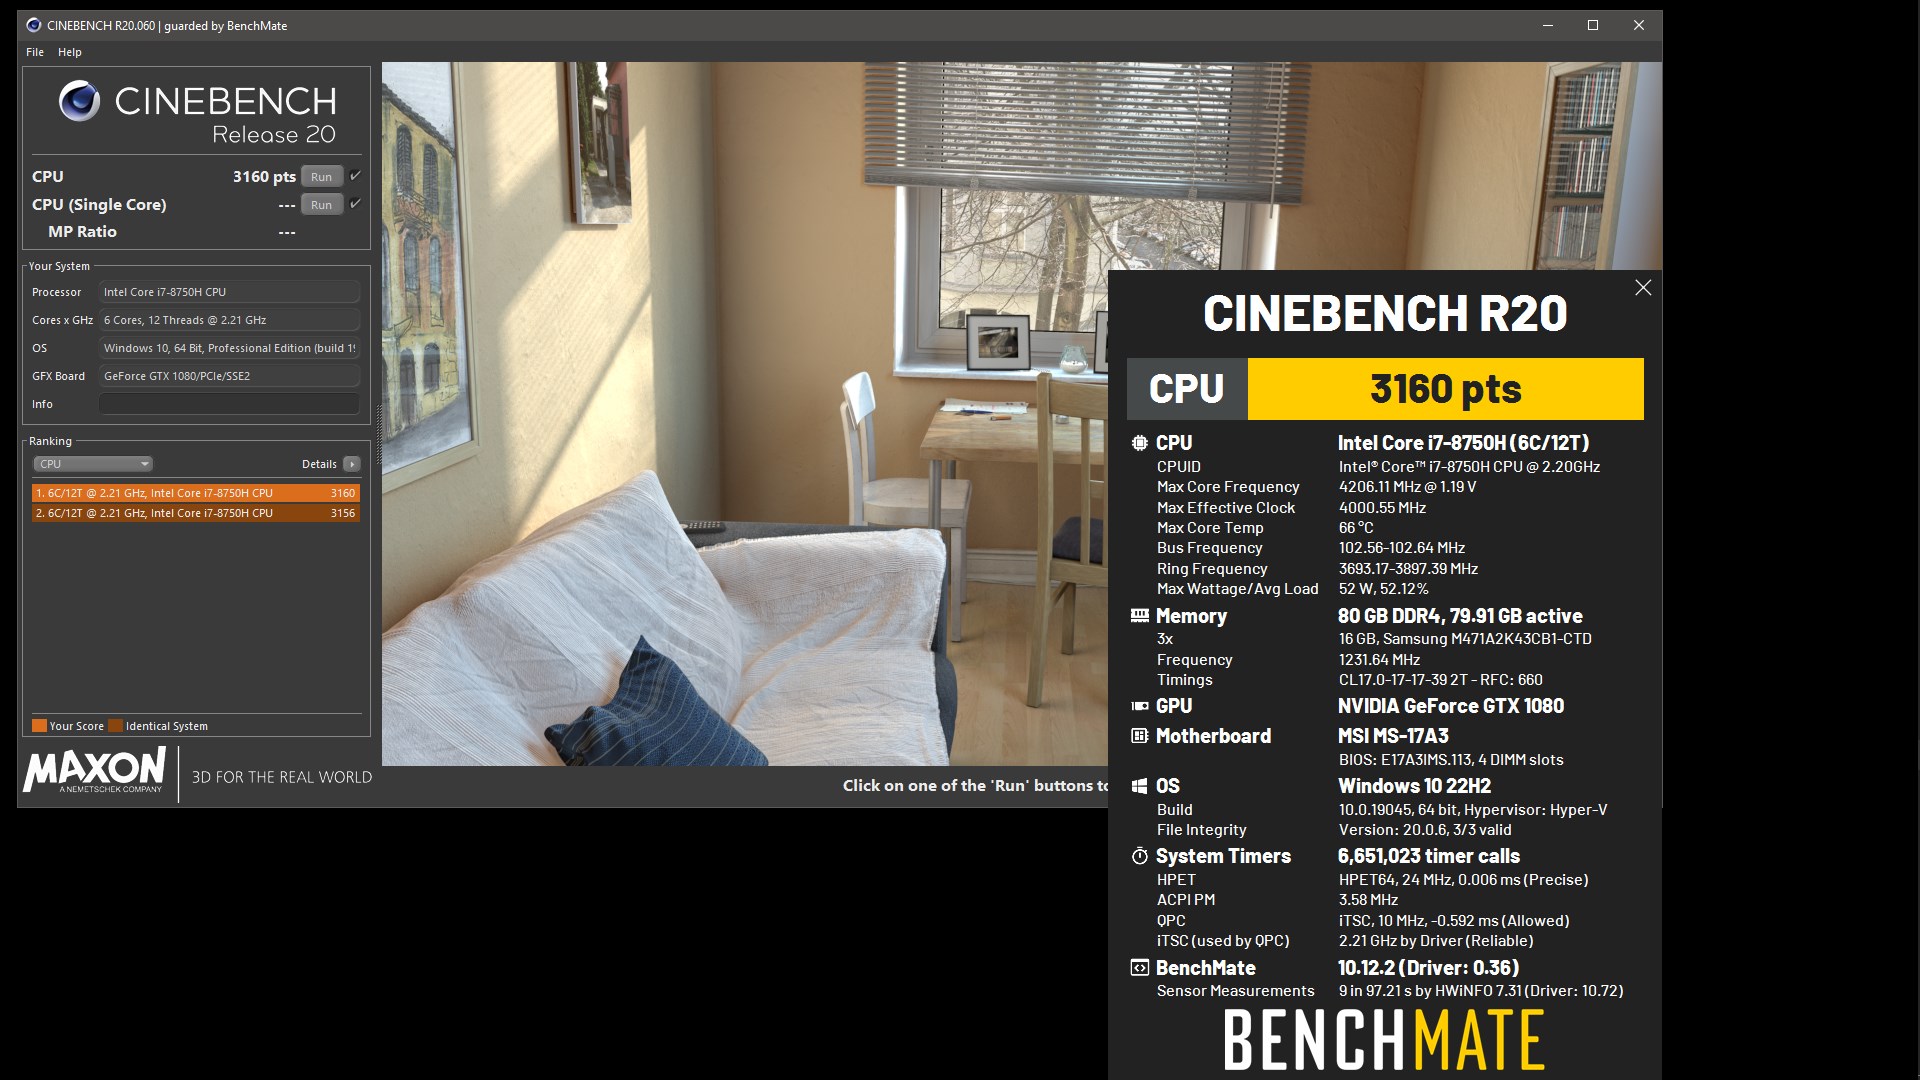The image size is (1920, 1080).
Task: Click the Processor field Intel Core i7-8750H
Action: pyautogui.click(x=229, y=292)
